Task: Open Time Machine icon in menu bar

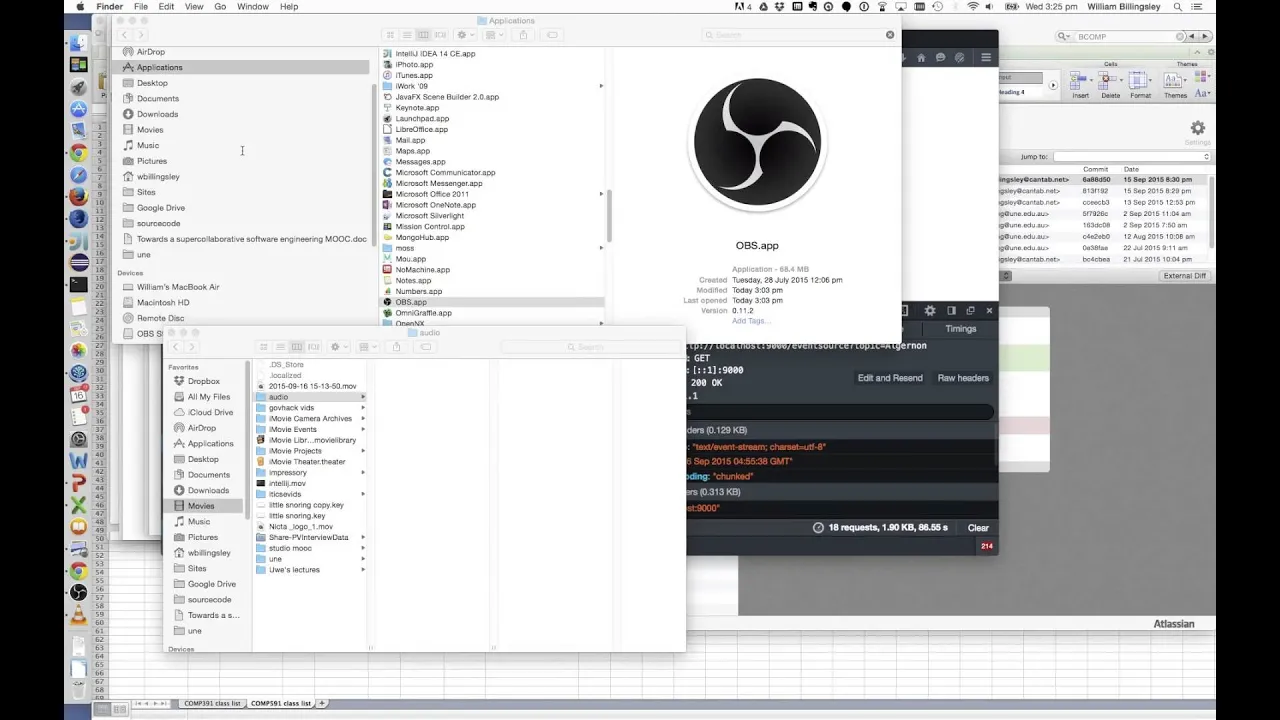Action: click(937, 7)
